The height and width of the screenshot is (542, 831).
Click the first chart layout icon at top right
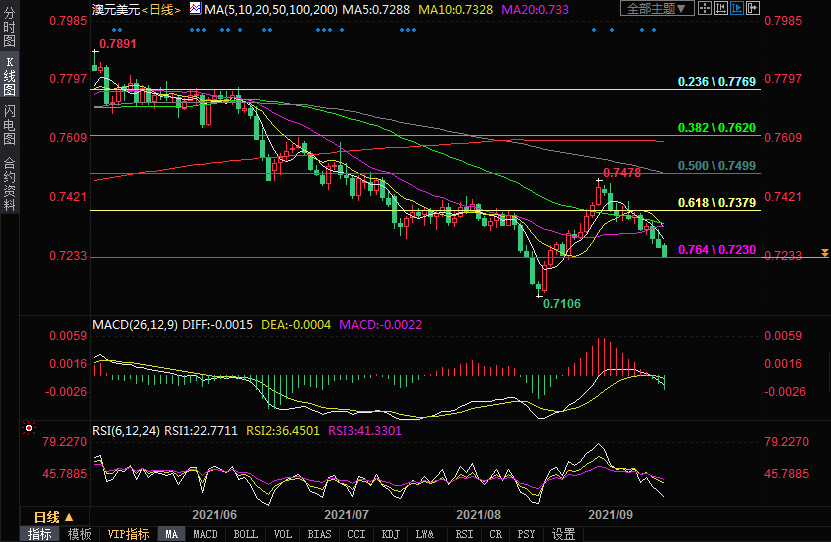point(707,9)
